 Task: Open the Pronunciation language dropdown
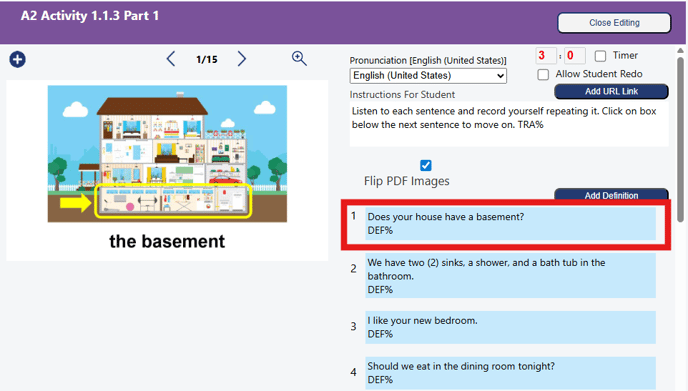(x=428, y=75)
